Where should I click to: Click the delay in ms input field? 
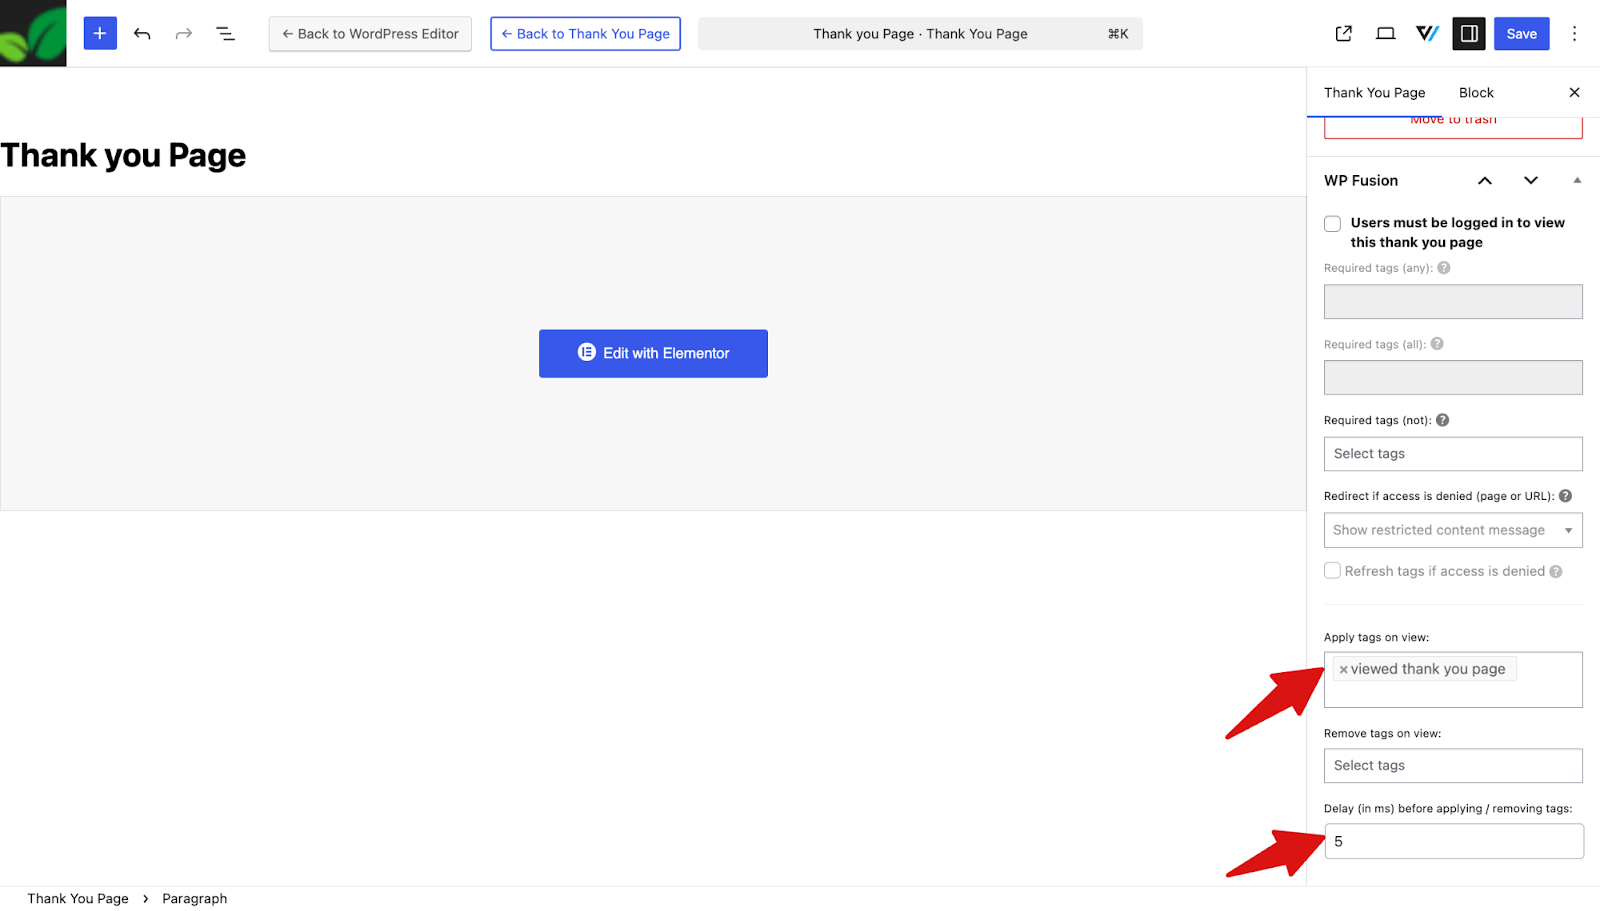[1453, 841]
